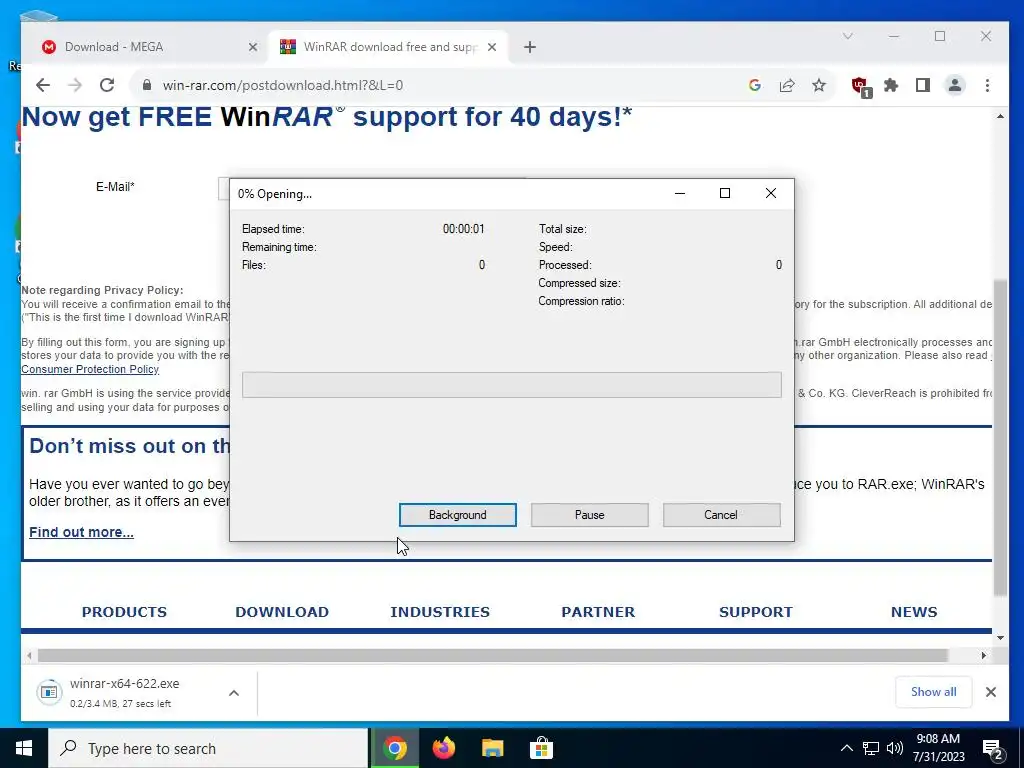
Task: Click the Background button
Action: coord(458,515)
